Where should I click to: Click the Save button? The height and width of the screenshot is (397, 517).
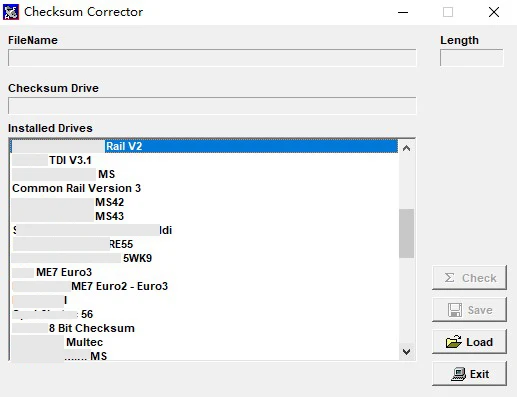[469, 310]
